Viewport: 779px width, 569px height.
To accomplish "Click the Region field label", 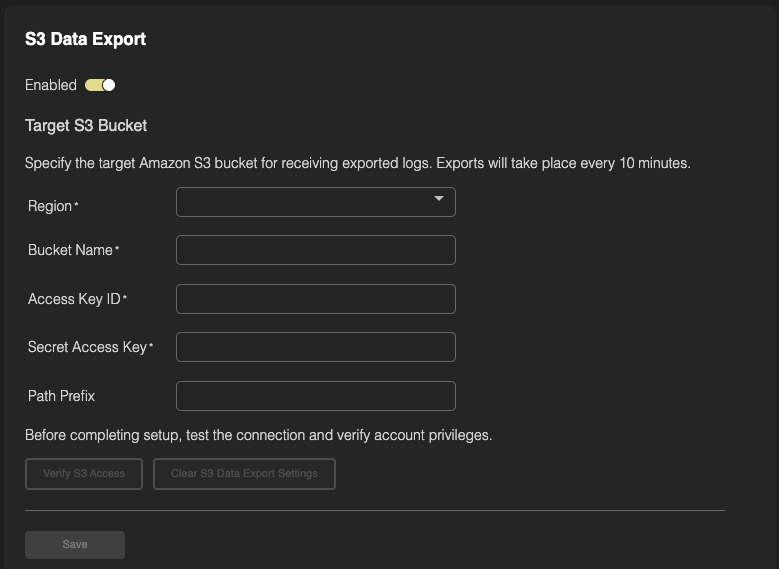I will (x=50, y=206).
